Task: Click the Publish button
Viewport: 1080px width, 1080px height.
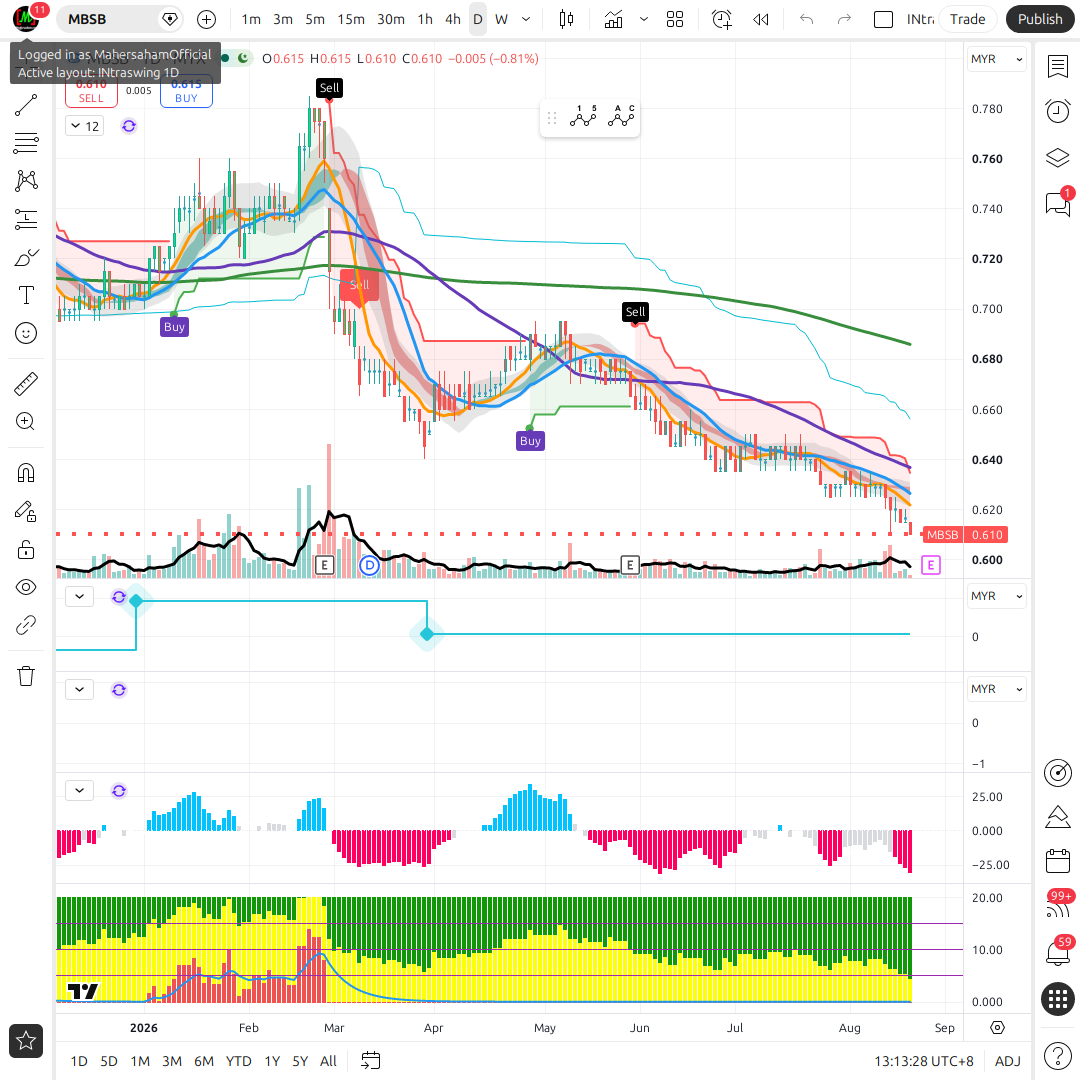Action: point(1040,19)
